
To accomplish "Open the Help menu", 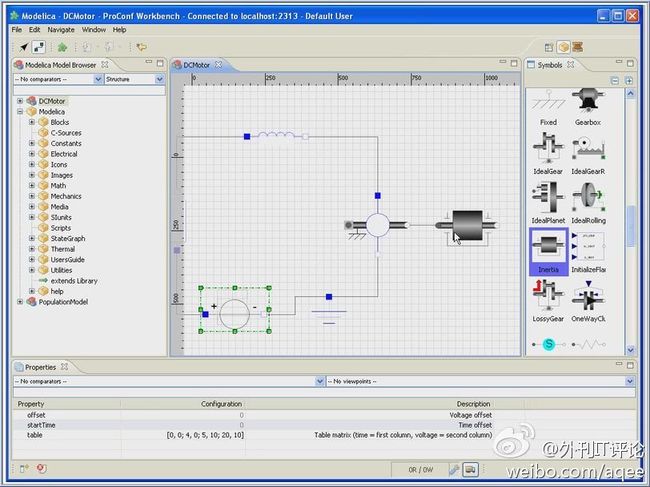I will click(x=119, y=30).
